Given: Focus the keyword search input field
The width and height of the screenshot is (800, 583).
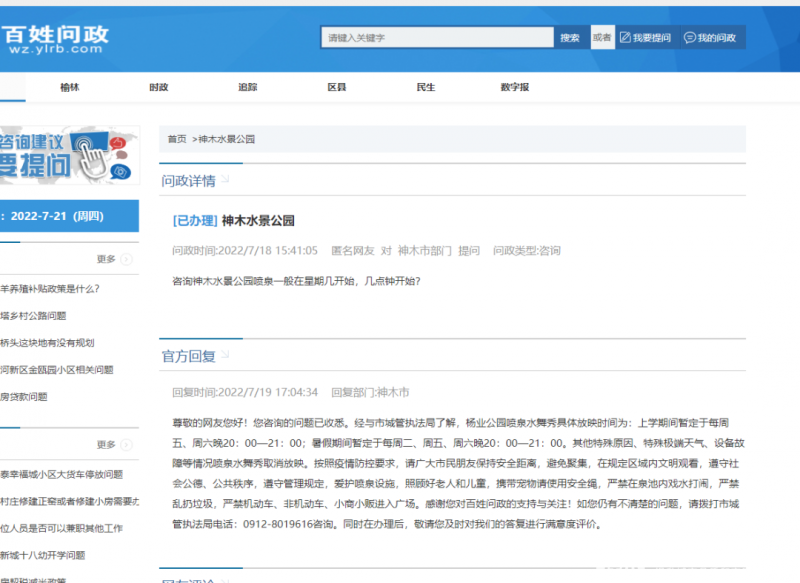Looking at the screenshot, I should (x=437, y=38).
